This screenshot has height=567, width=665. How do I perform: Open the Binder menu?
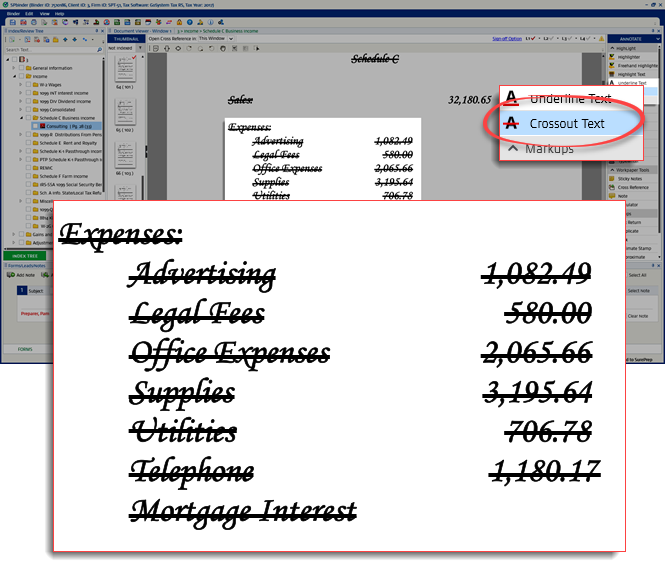tap(13, 14)
